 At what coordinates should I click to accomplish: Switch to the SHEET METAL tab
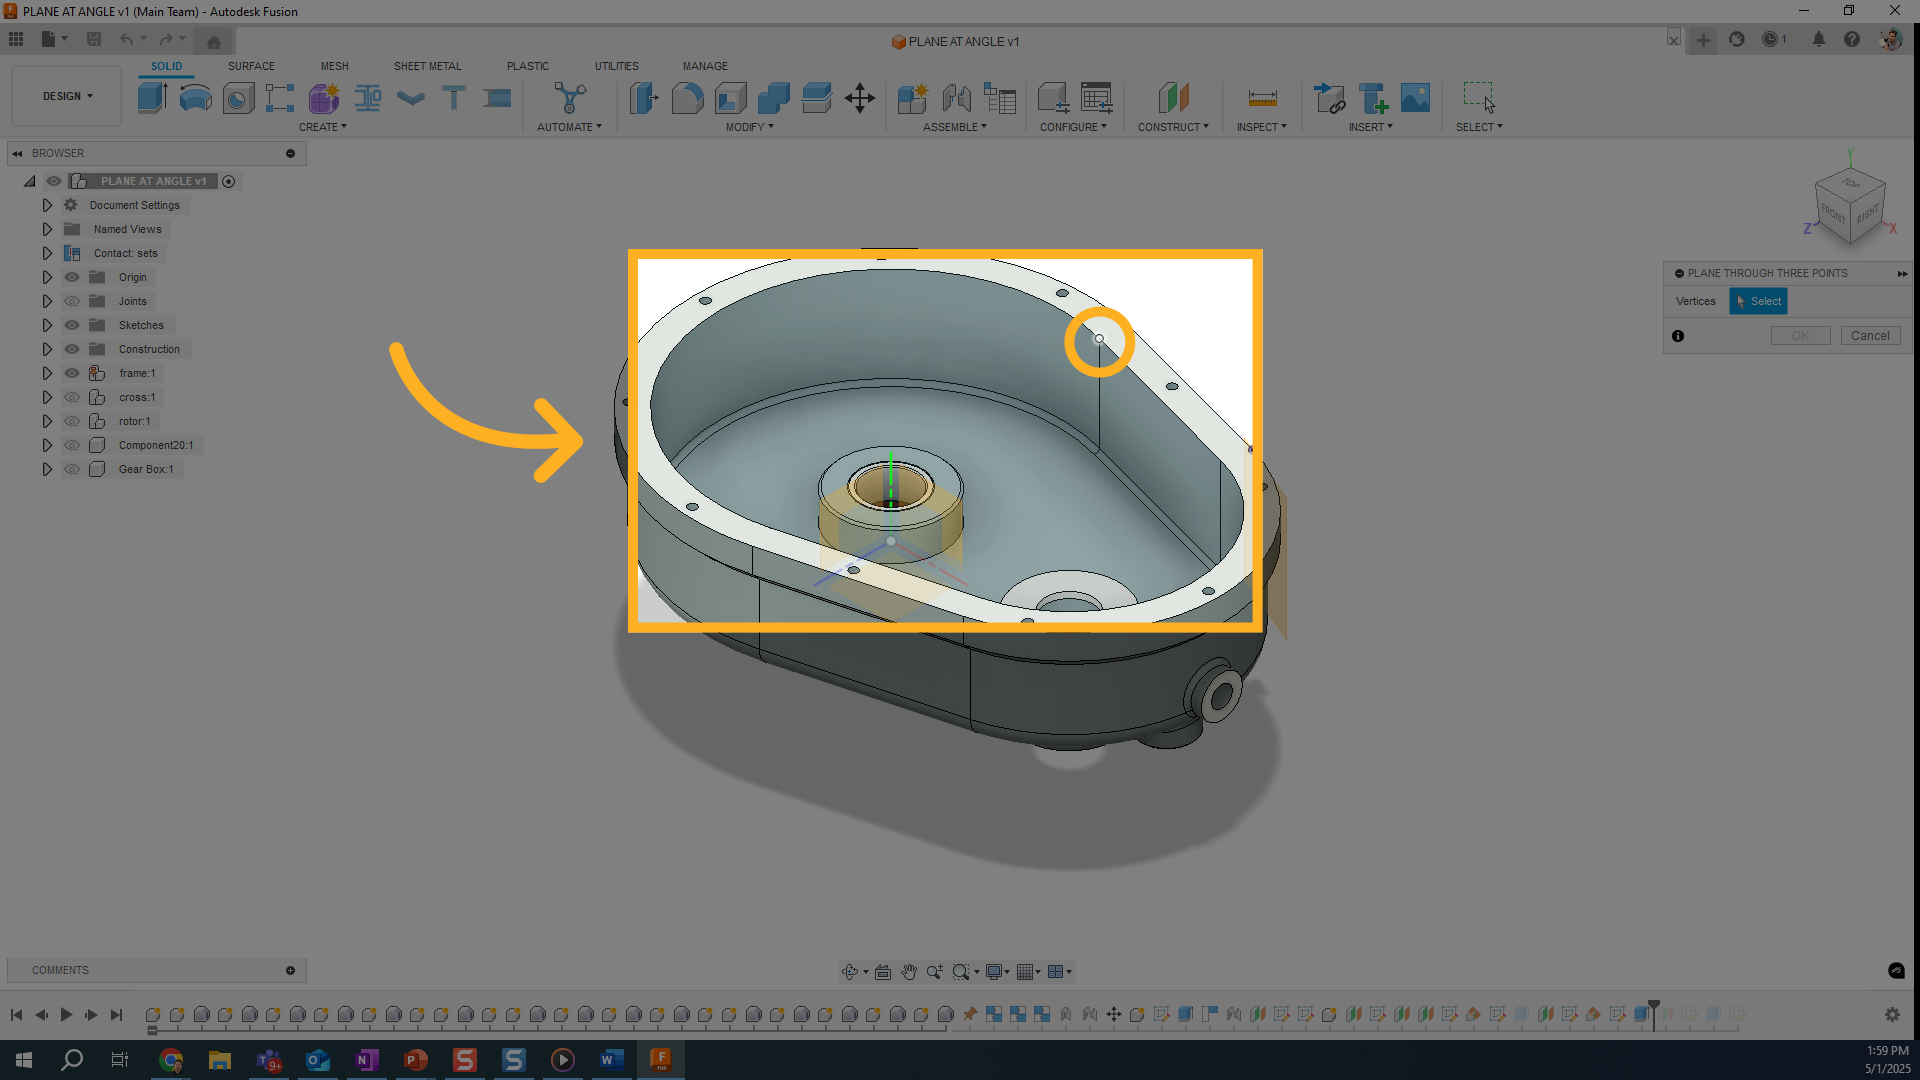427,66
